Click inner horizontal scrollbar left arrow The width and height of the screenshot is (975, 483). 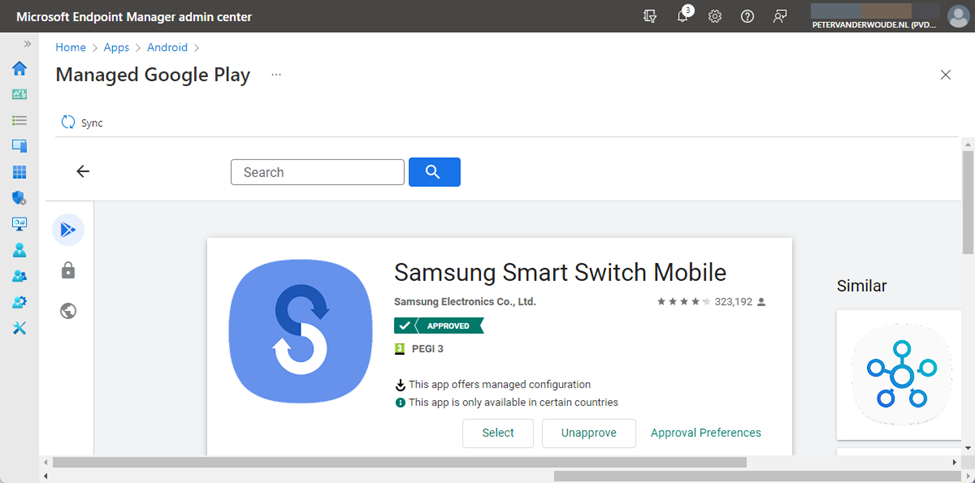(x=47, y=462)
